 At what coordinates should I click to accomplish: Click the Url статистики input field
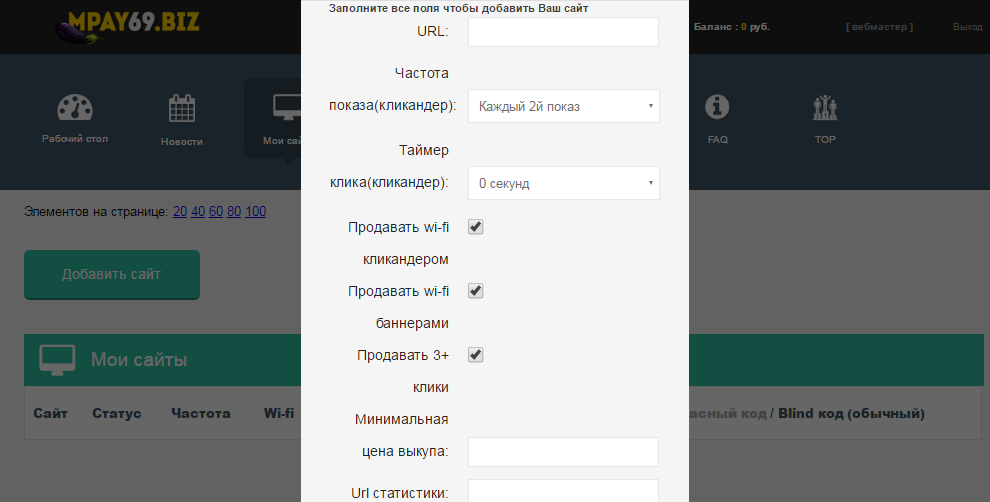point(563,491)
